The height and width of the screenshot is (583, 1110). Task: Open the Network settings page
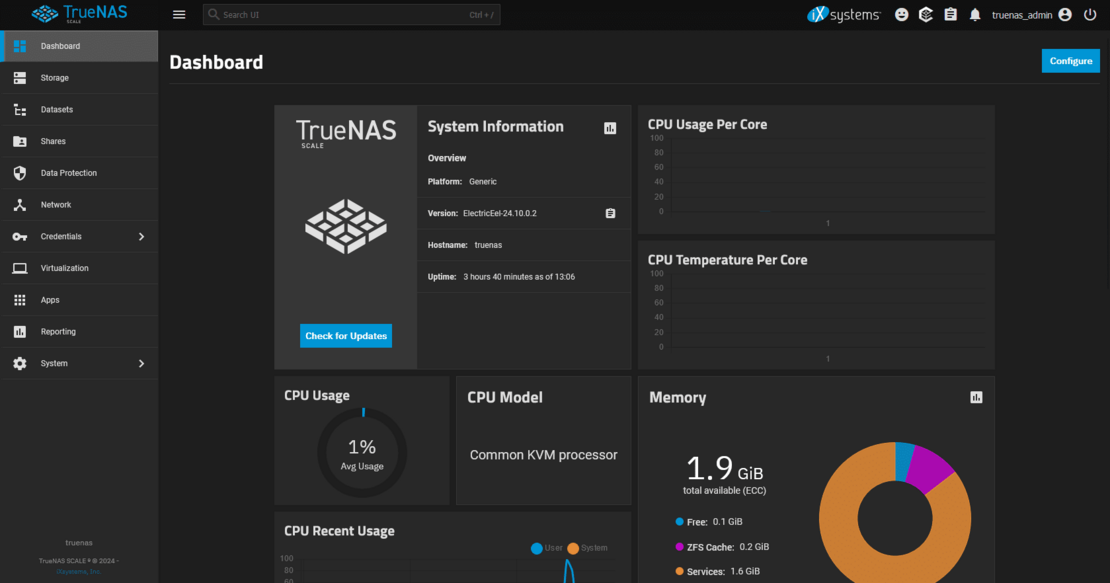pyautogui.click(x=55, y=205)
